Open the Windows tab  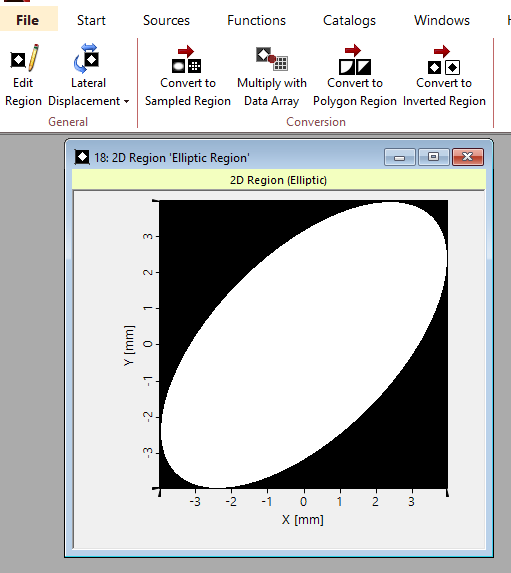[x=442, y=20]
